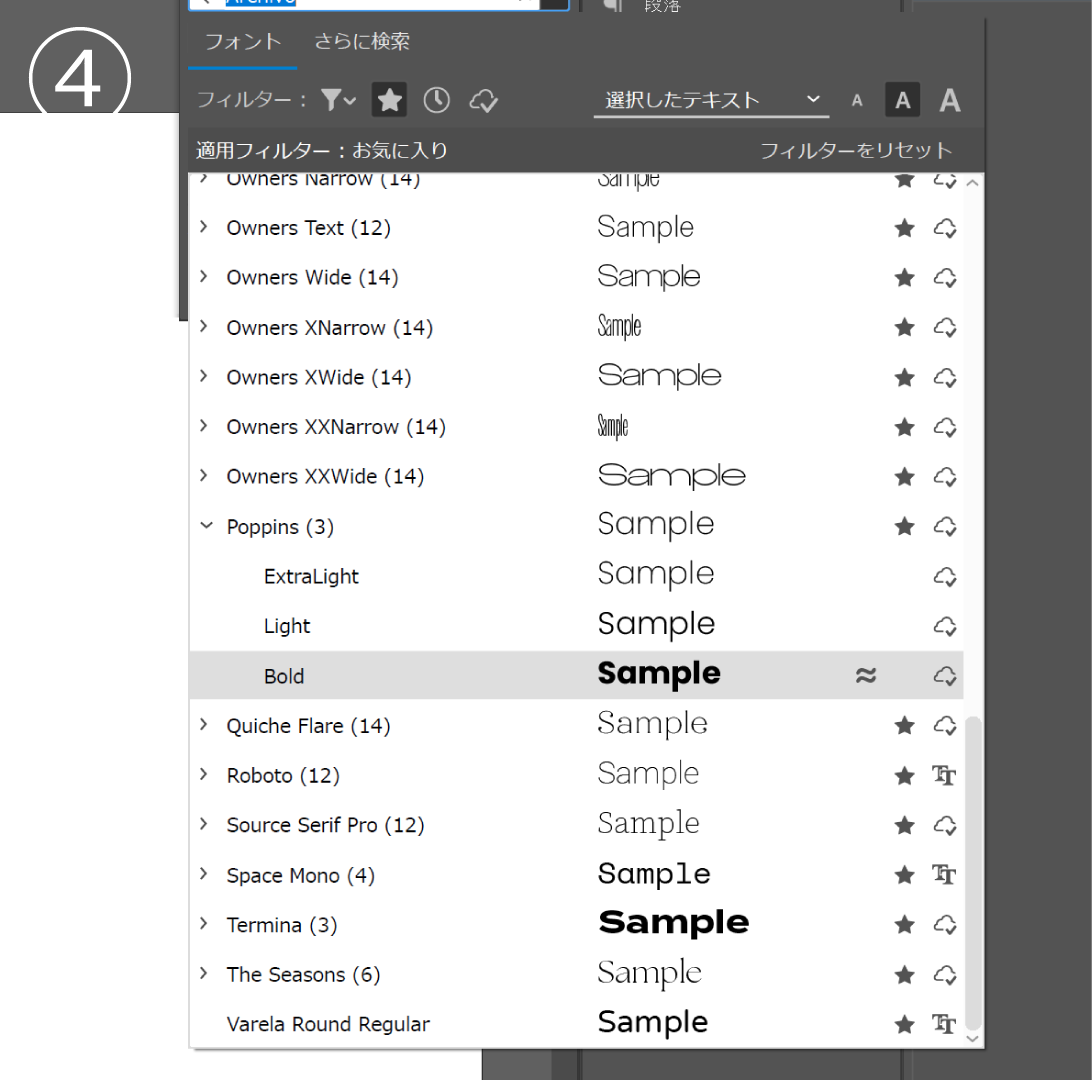This screenshot has height=1080, width=1092.
Task: Click cloud icon on Owners XXWide row
Action: (x=945, y=477)
